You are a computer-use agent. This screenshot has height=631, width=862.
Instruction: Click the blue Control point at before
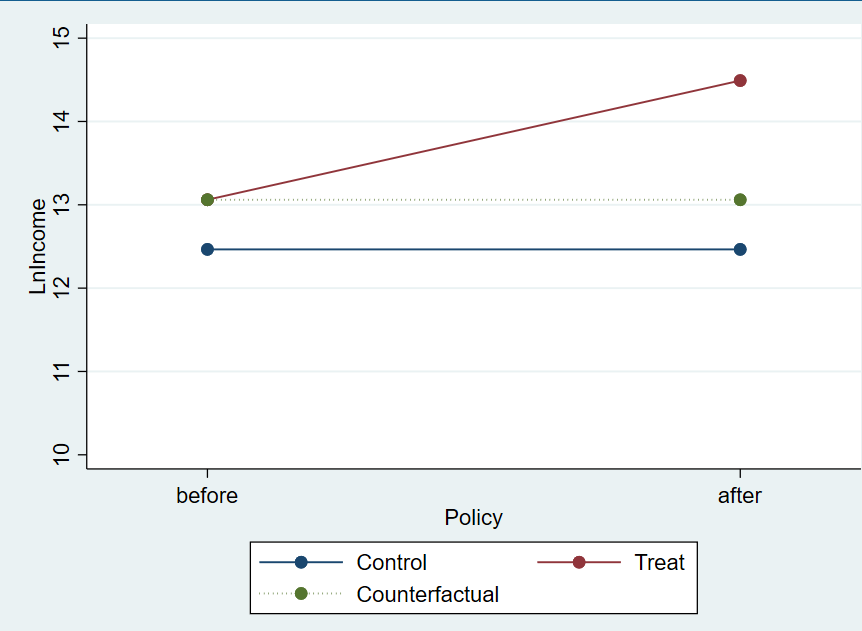[x=207, y=249]
